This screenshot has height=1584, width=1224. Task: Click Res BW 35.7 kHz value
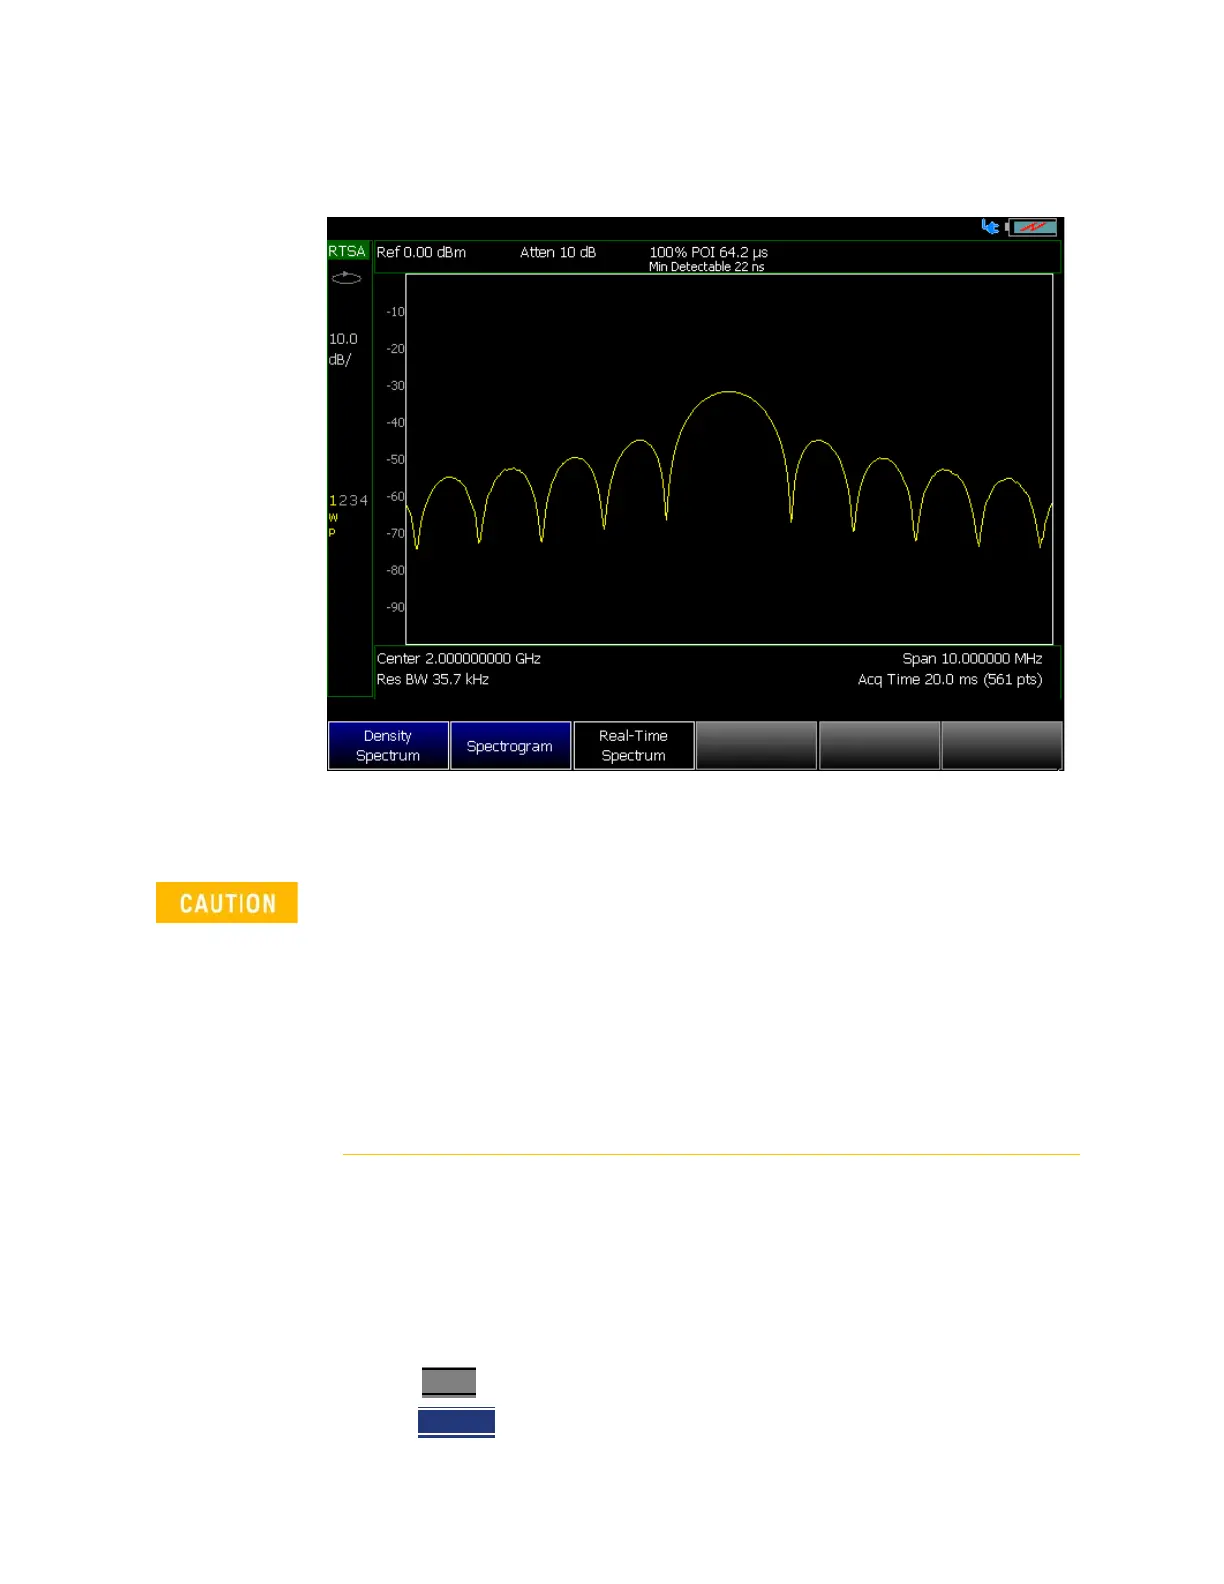(433, 679)
